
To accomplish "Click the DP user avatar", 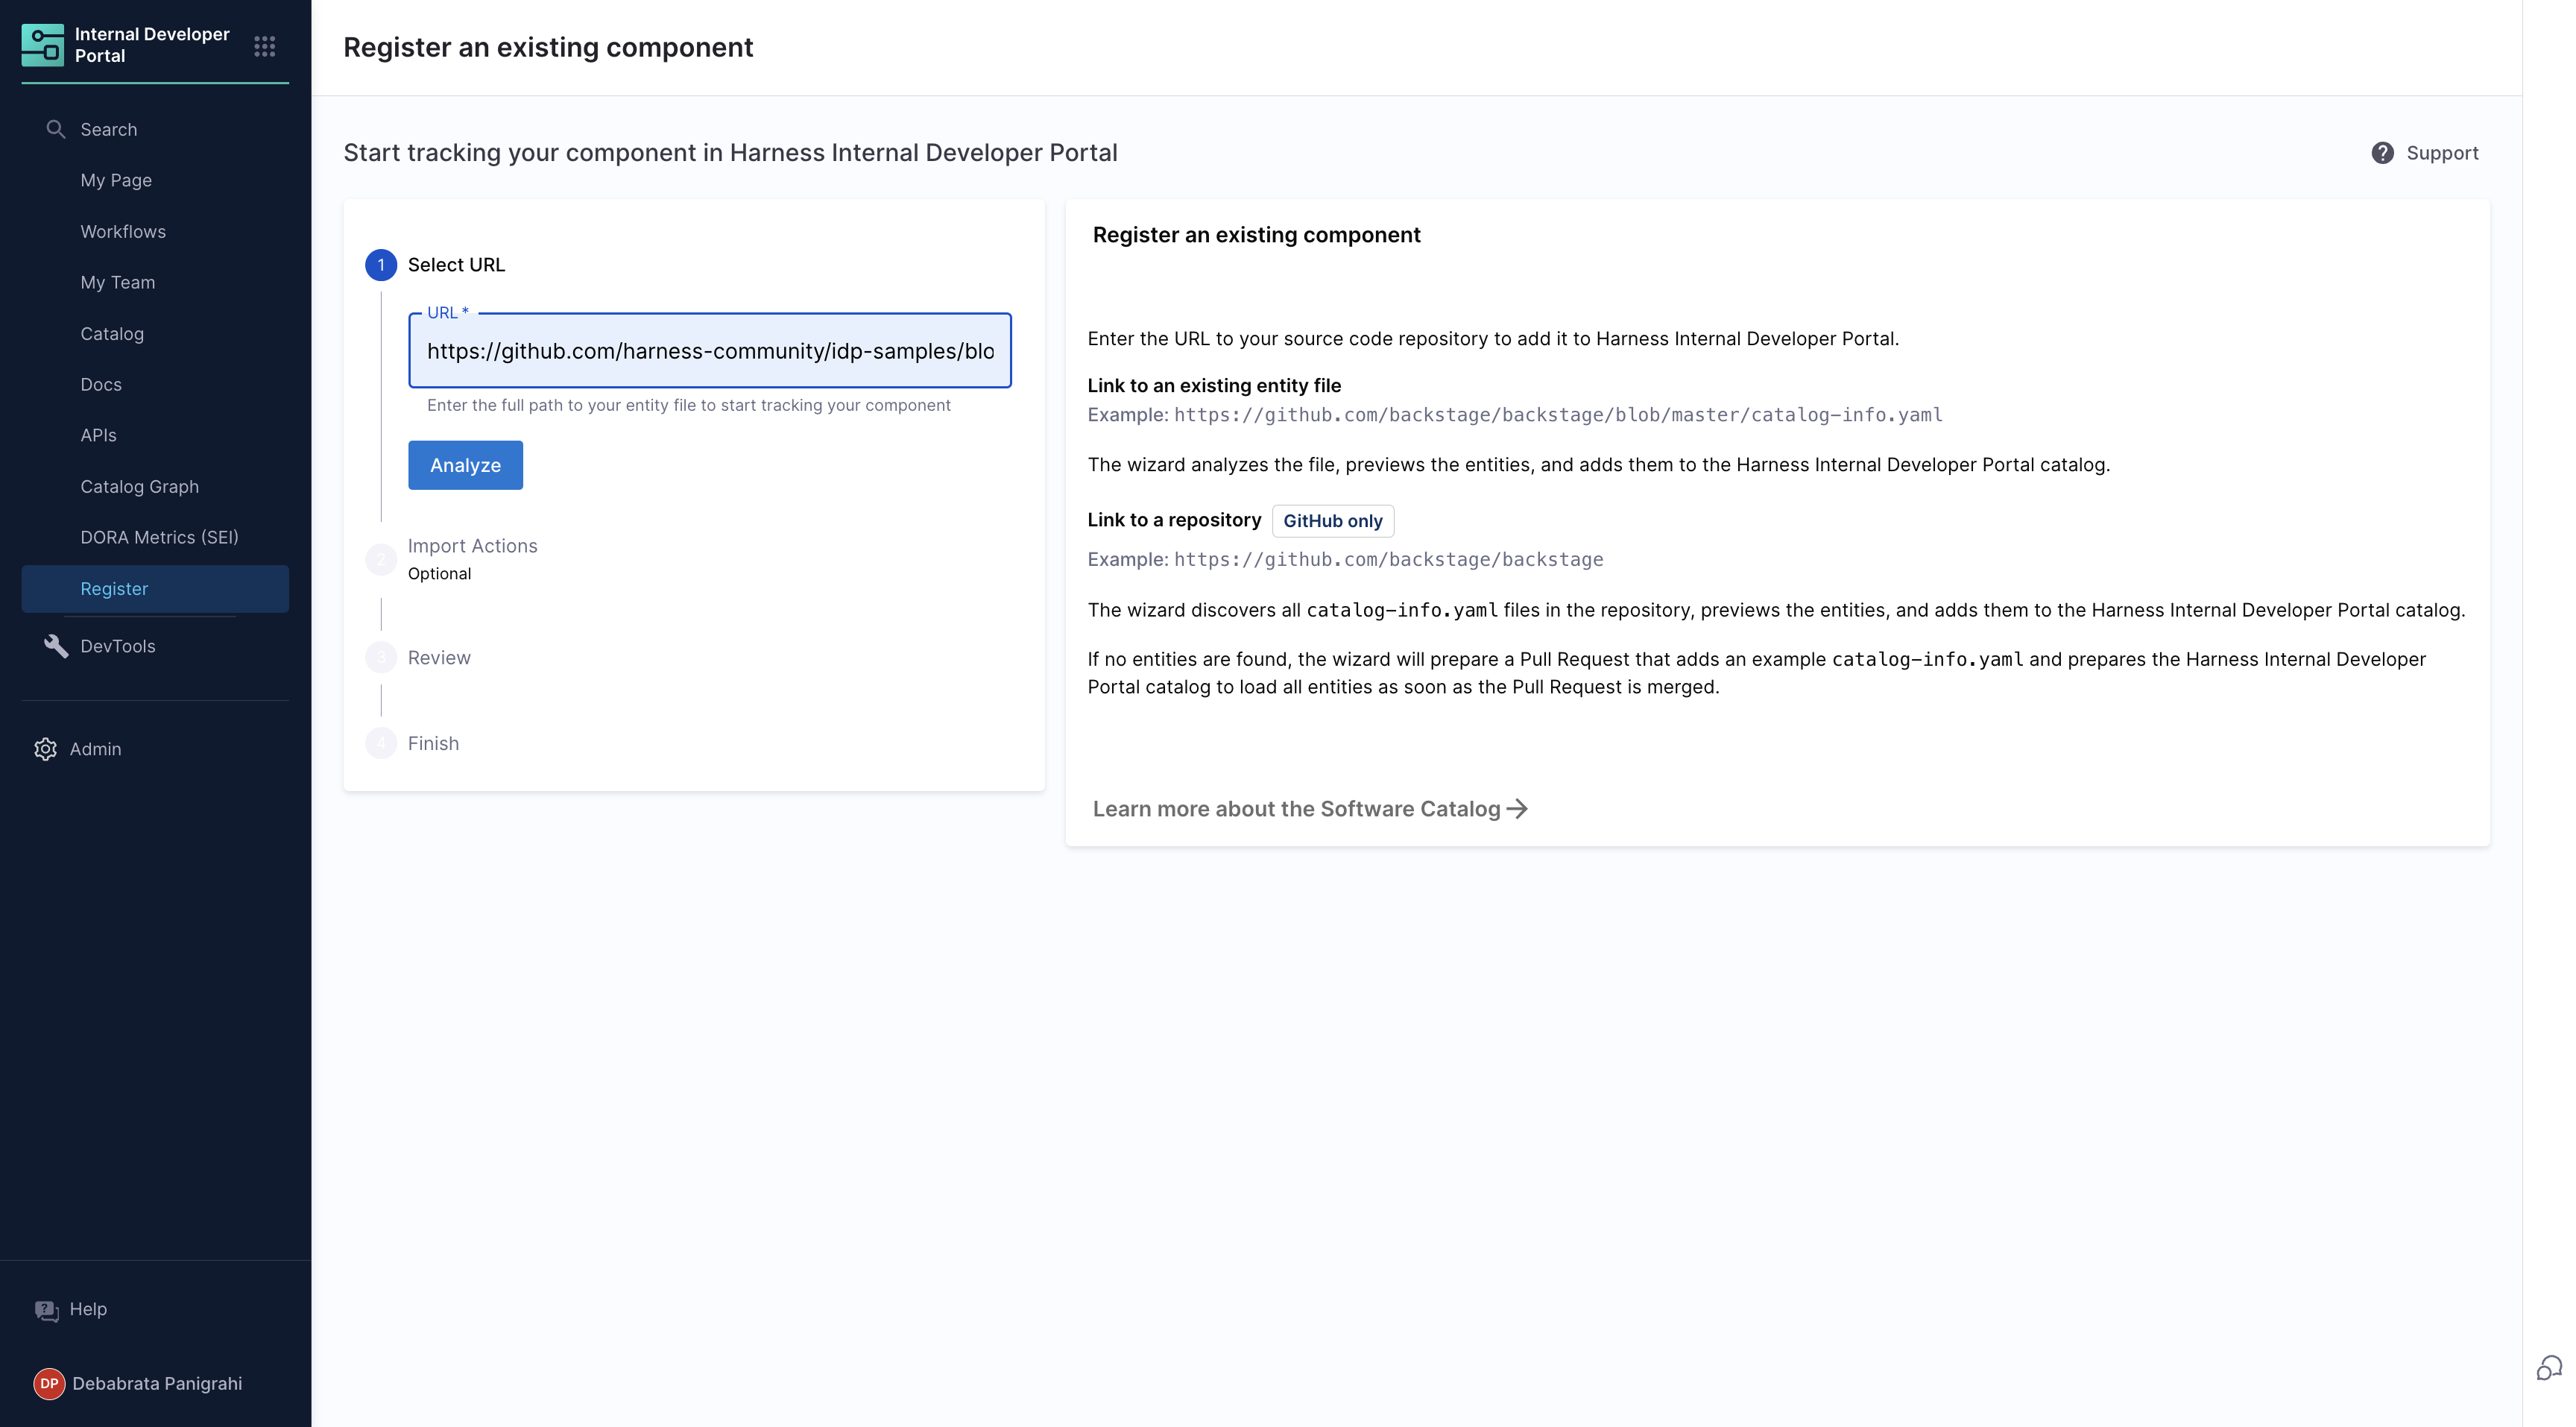I will point(49,1383).
